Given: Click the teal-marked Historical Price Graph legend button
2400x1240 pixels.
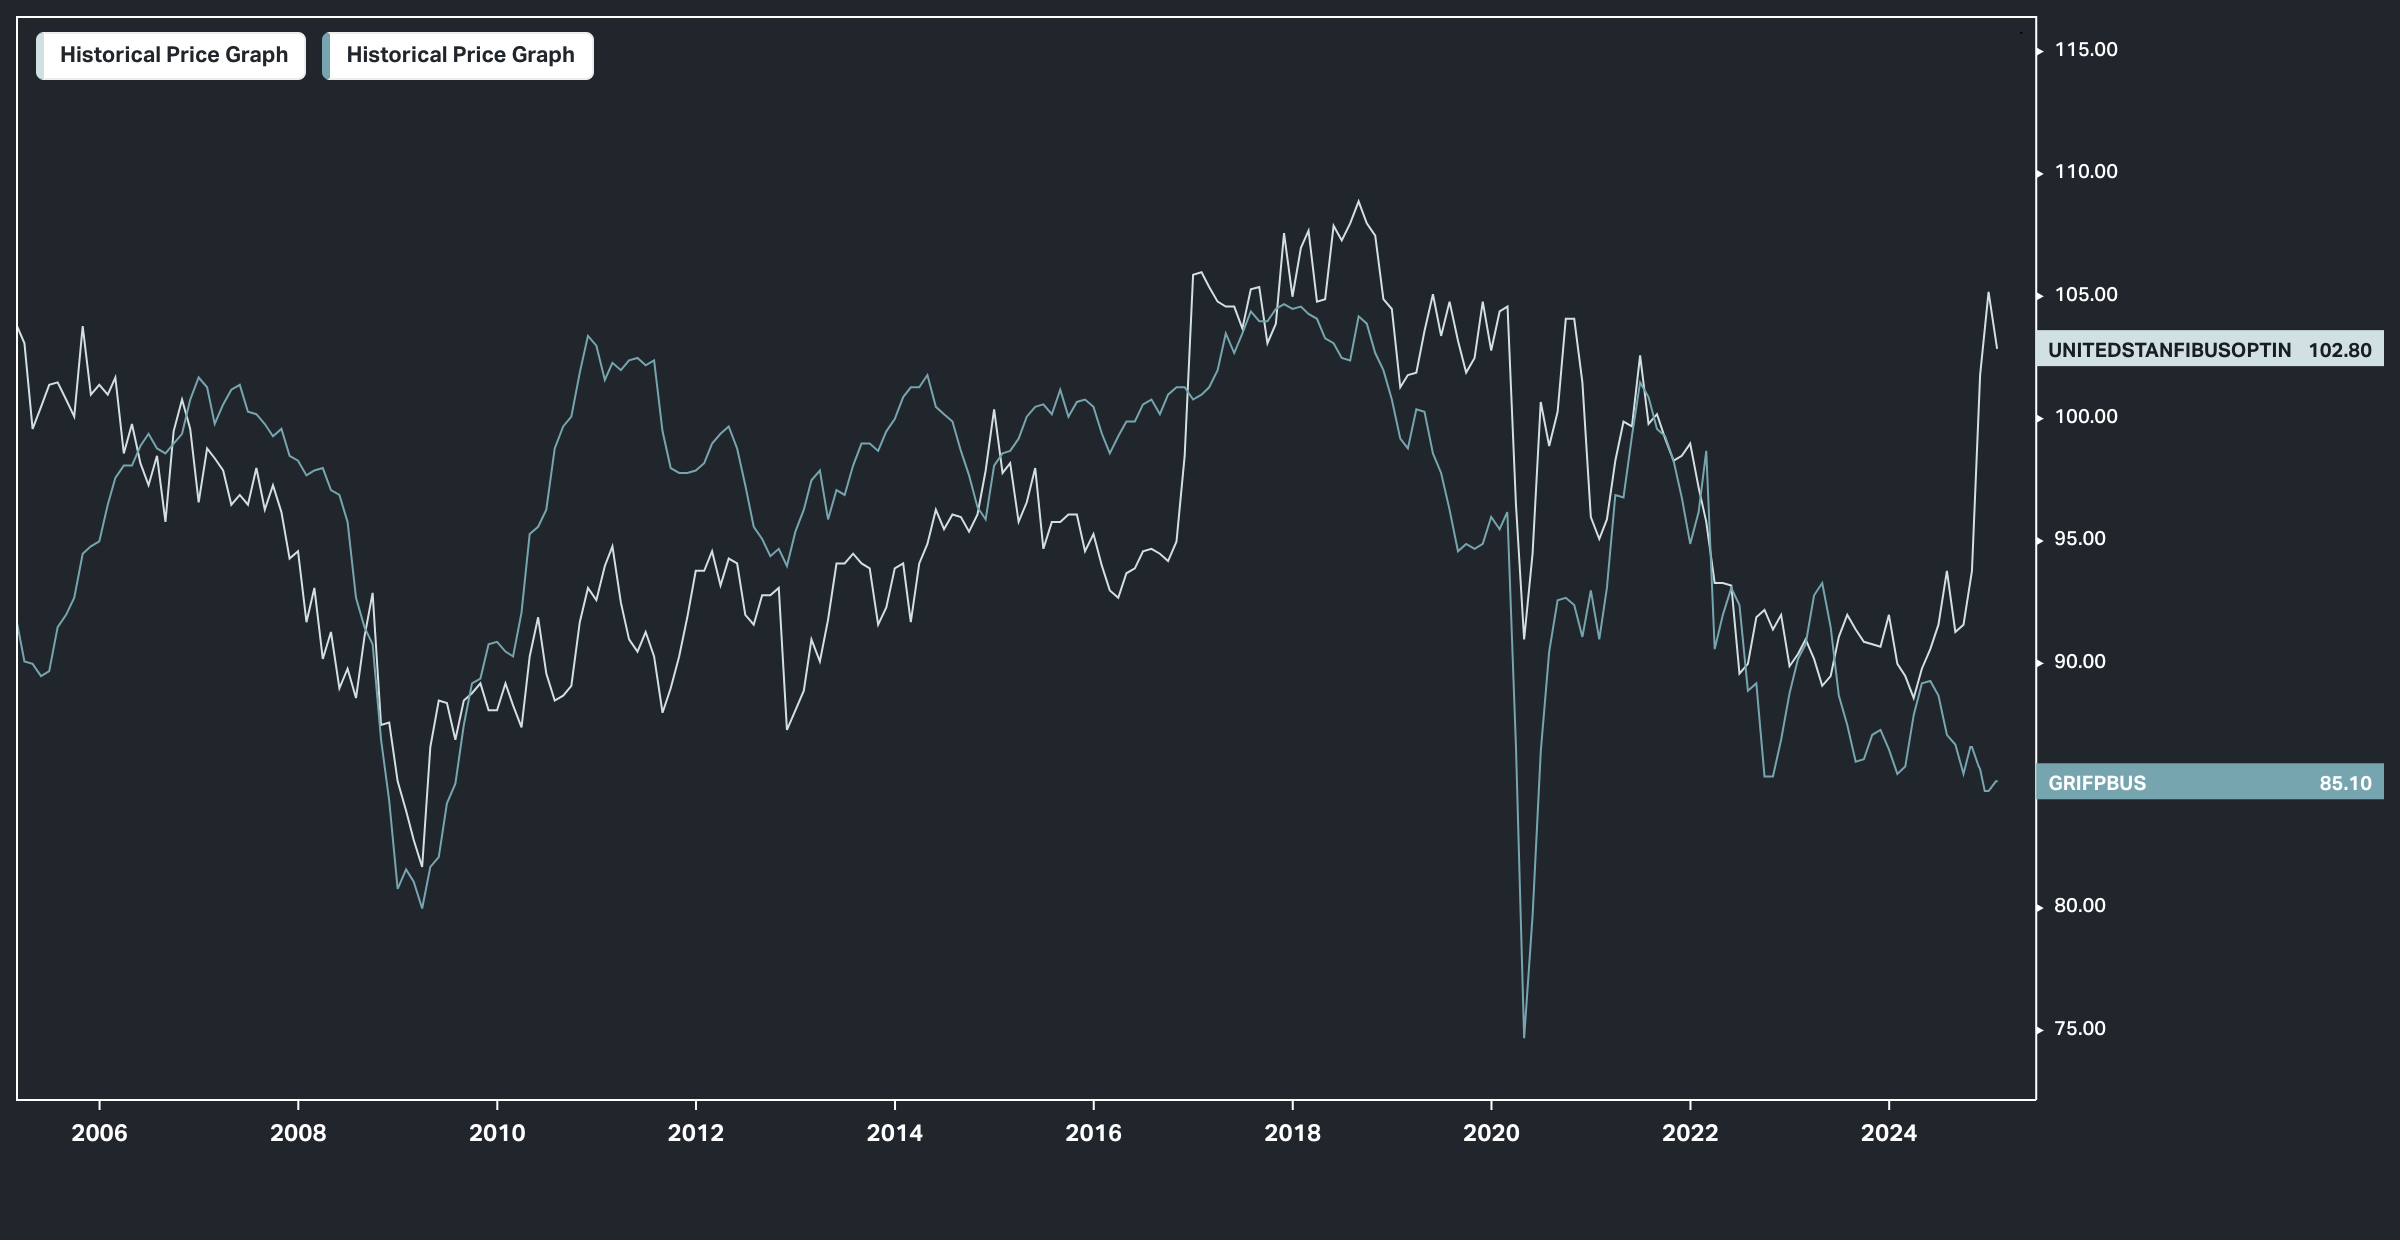Looking at the screenshot, I should pyautogui.click(x=458, y=55).
